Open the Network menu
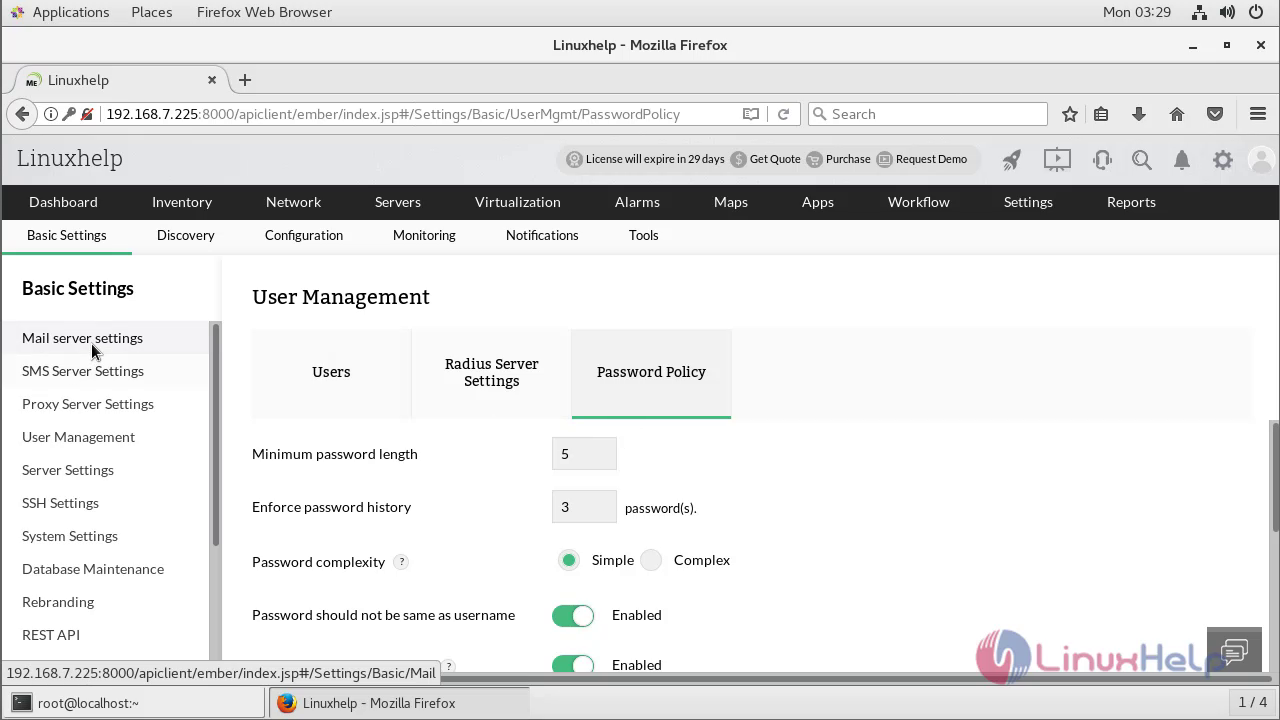1280x720 pixels. [293, 202]
